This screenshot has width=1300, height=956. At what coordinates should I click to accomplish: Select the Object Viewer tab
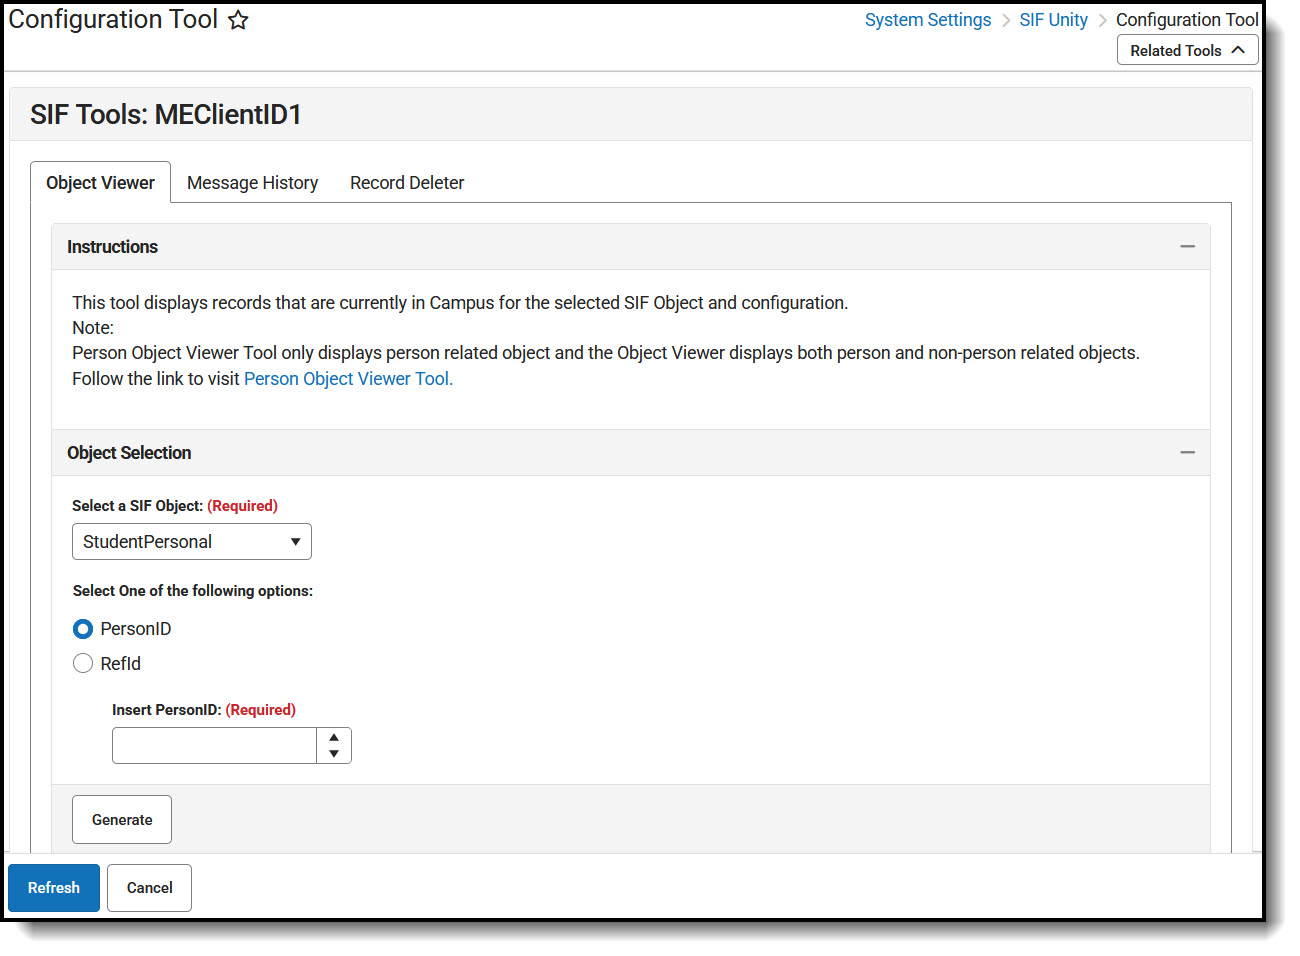pyautogui.click(x=100, y=182)
